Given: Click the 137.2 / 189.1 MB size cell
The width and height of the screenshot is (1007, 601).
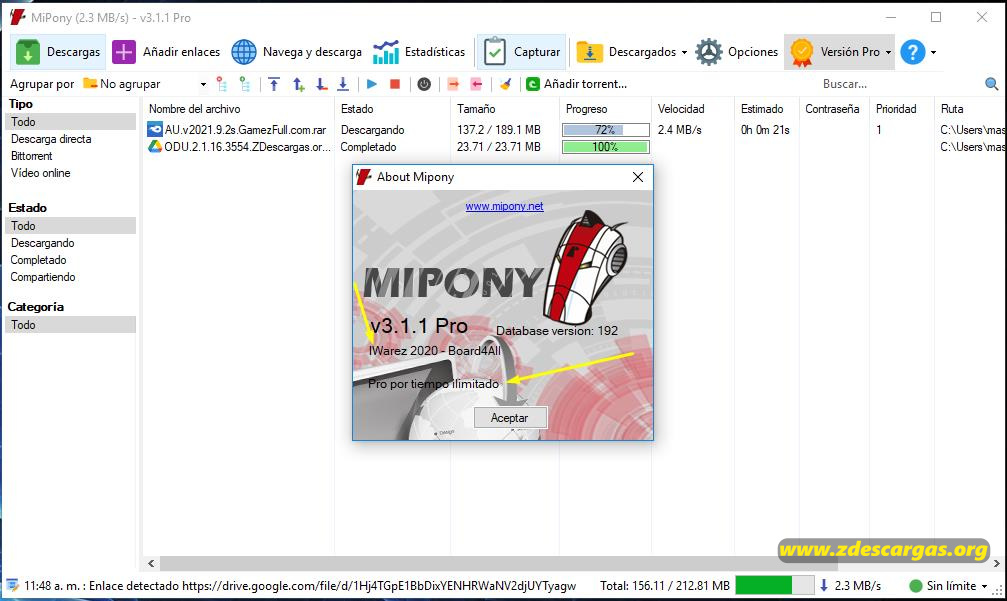Looking at the screenshot, I should coord(498,130).
